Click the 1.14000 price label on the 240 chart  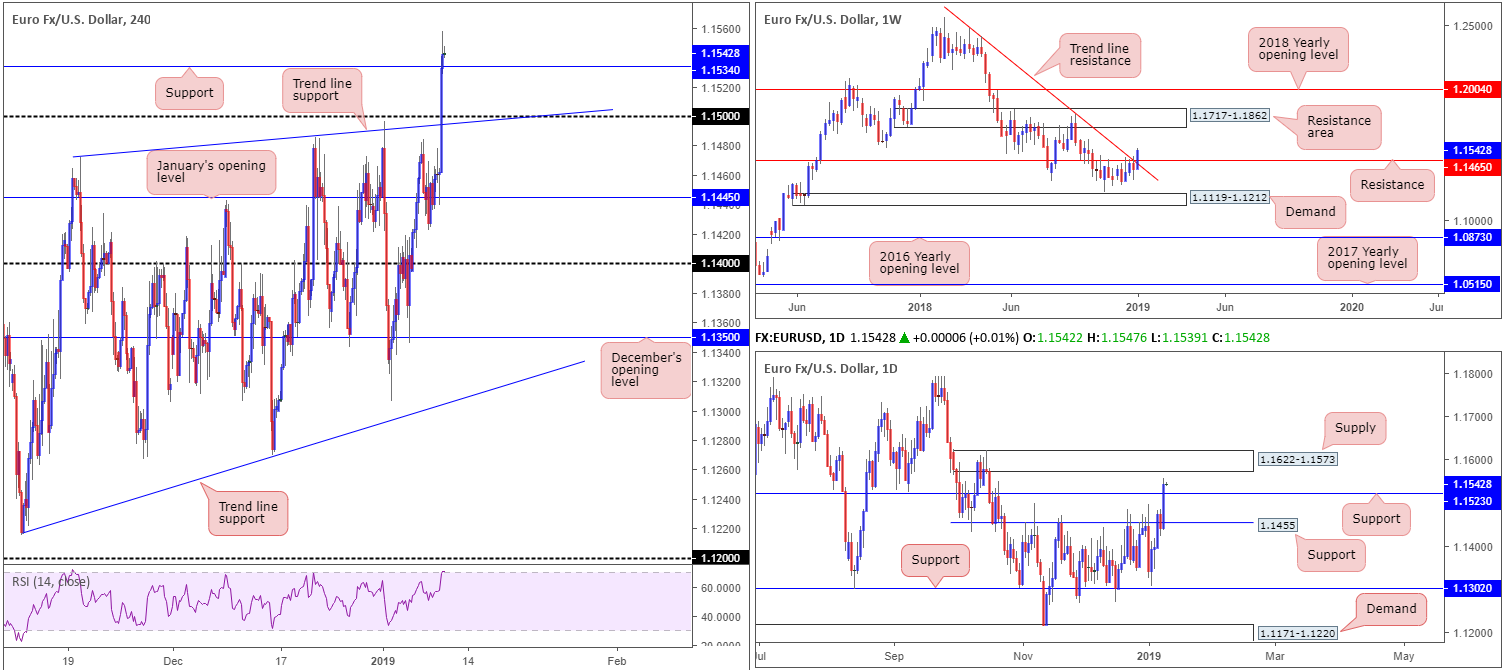point(718,264)
